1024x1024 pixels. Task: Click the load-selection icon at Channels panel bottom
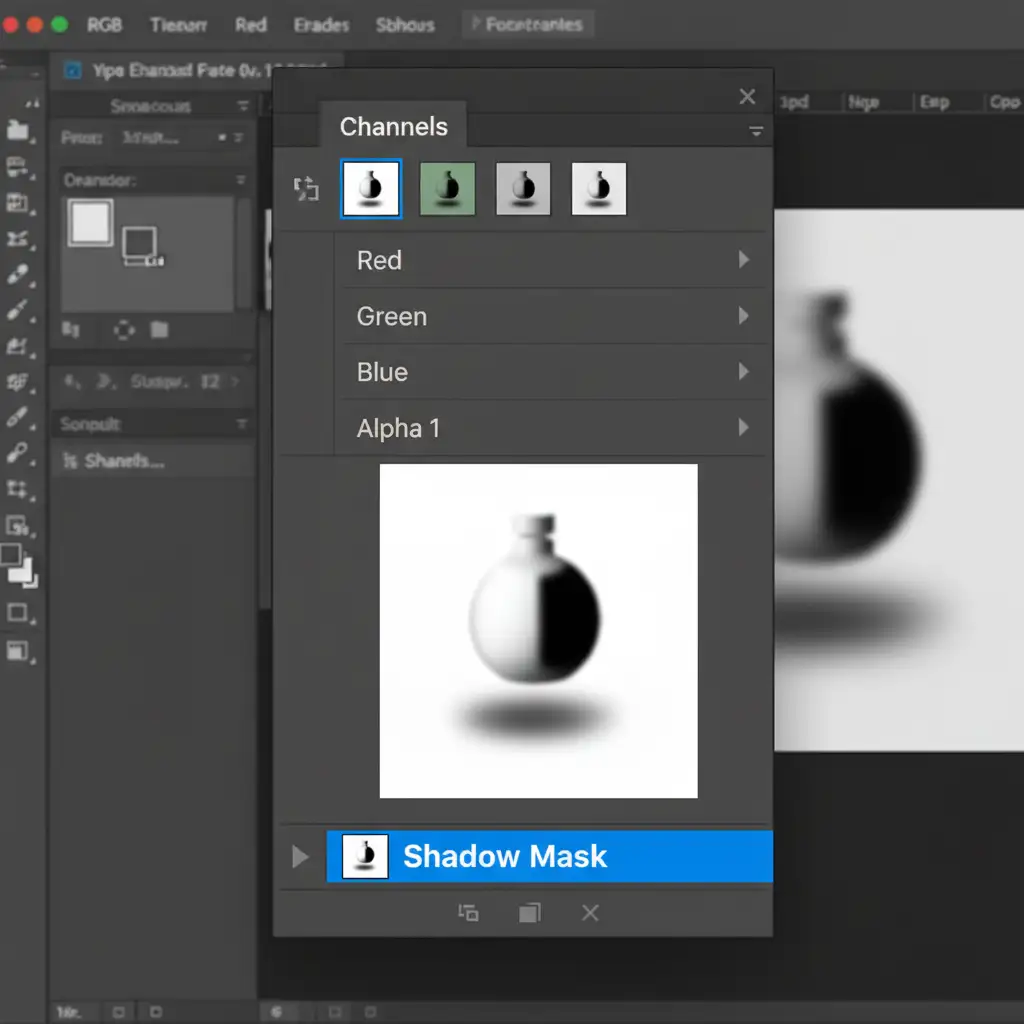[468, 912]
